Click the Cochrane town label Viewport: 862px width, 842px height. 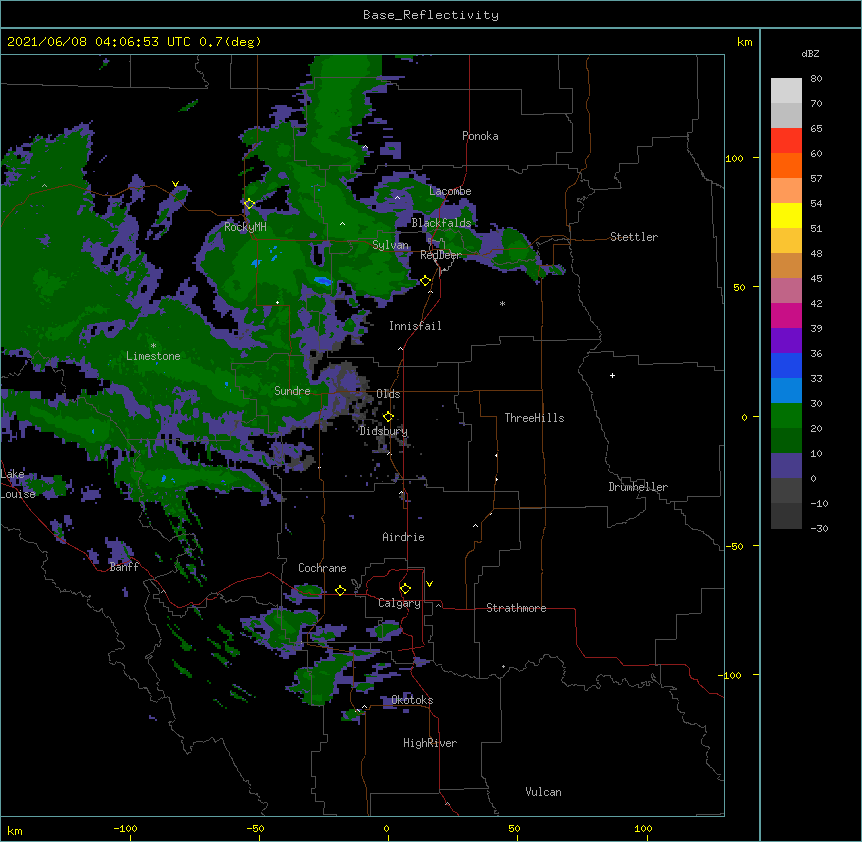coord(322,568)
